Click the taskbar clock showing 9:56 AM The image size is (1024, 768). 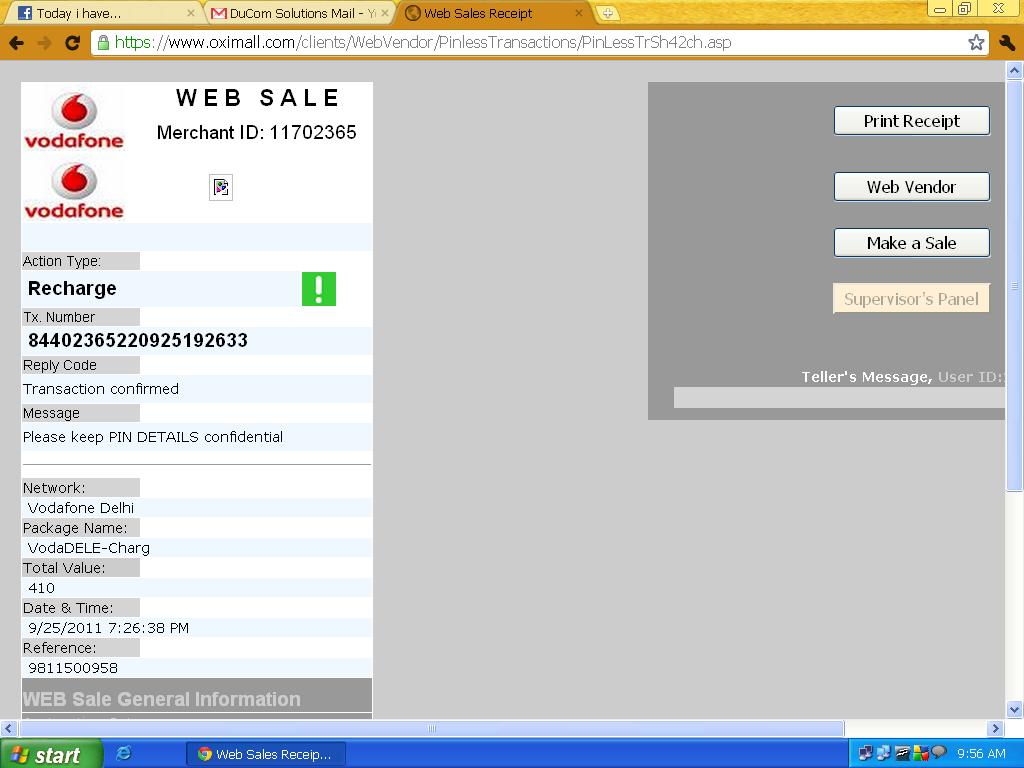point(981,754)
